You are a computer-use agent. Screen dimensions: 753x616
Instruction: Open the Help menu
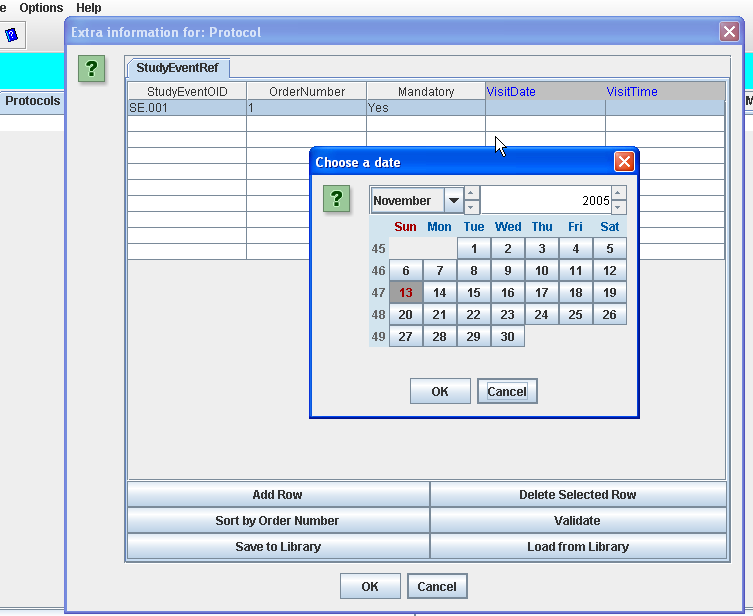(x=89, y=7)
